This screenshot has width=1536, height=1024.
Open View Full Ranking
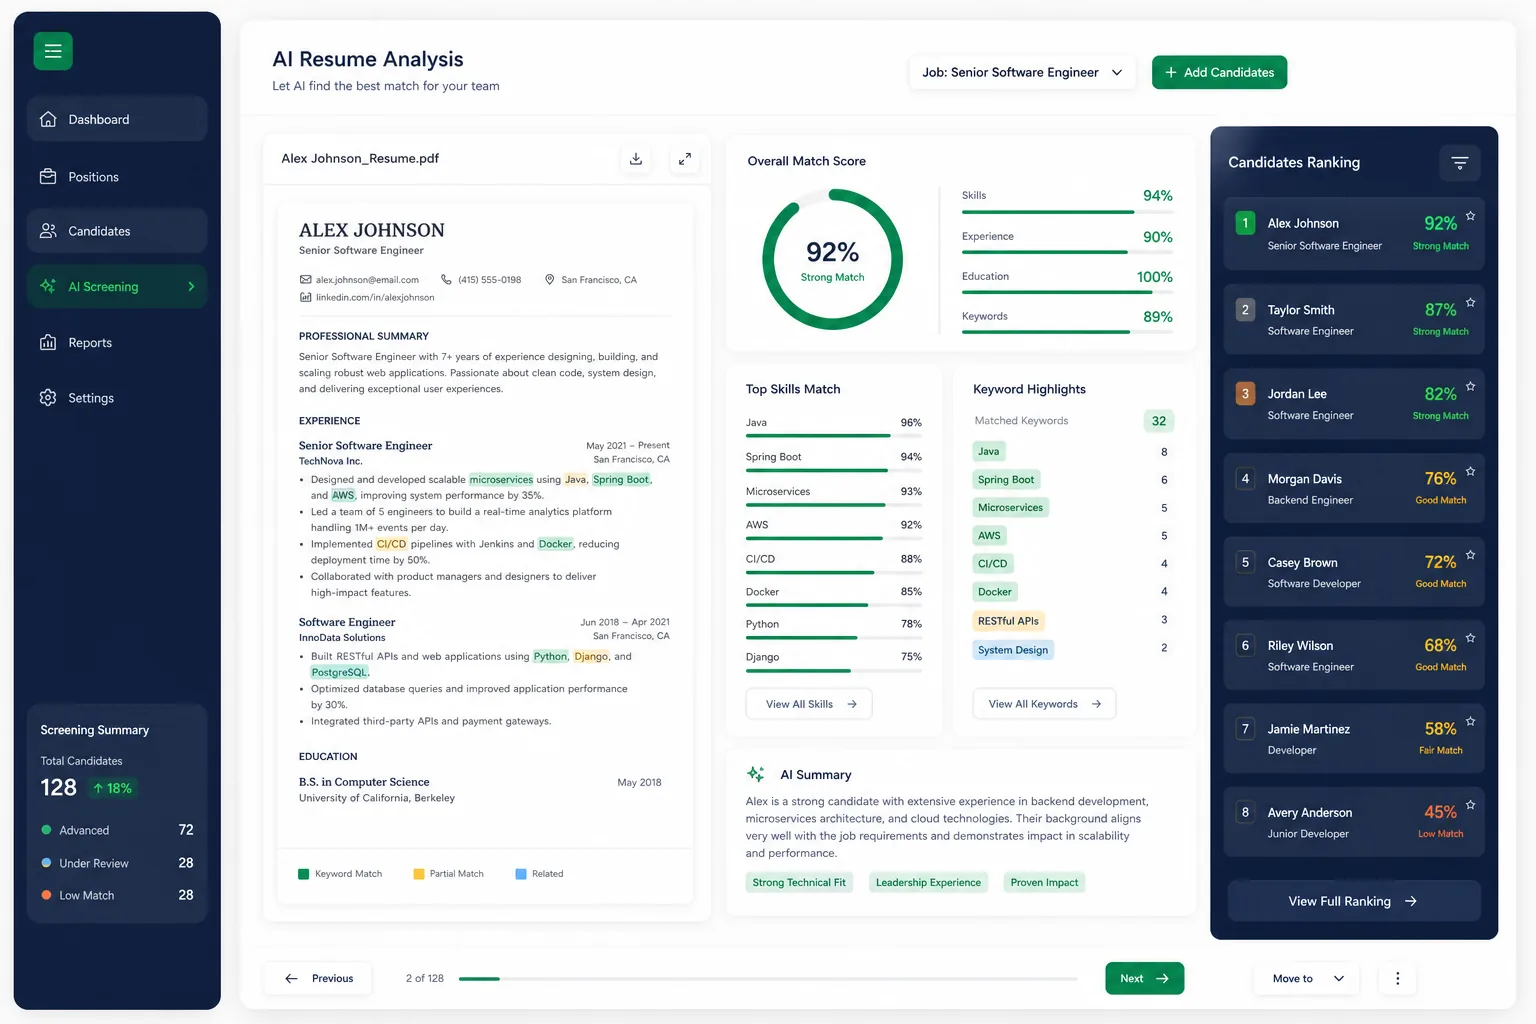pos(1354,901)
